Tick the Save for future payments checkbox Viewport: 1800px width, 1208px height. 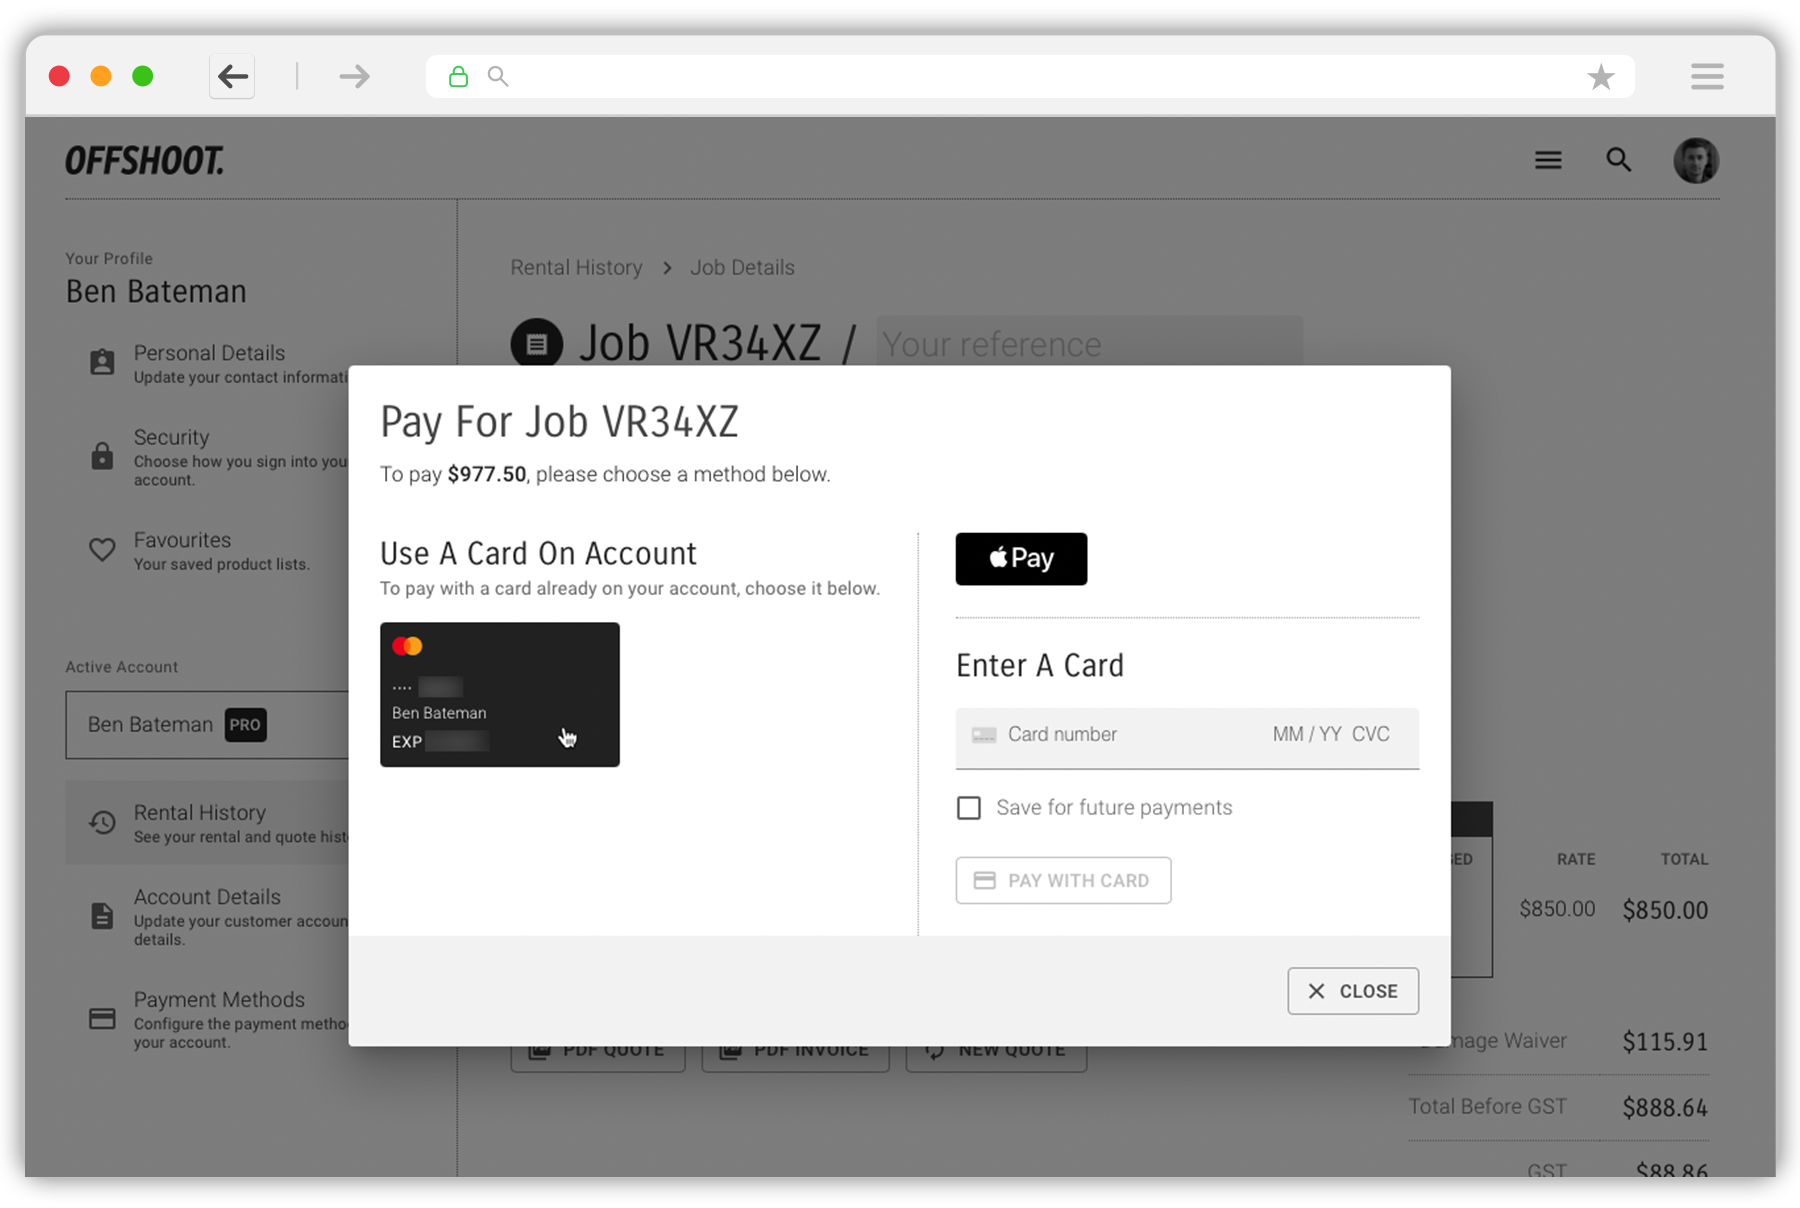click(969, 808)
